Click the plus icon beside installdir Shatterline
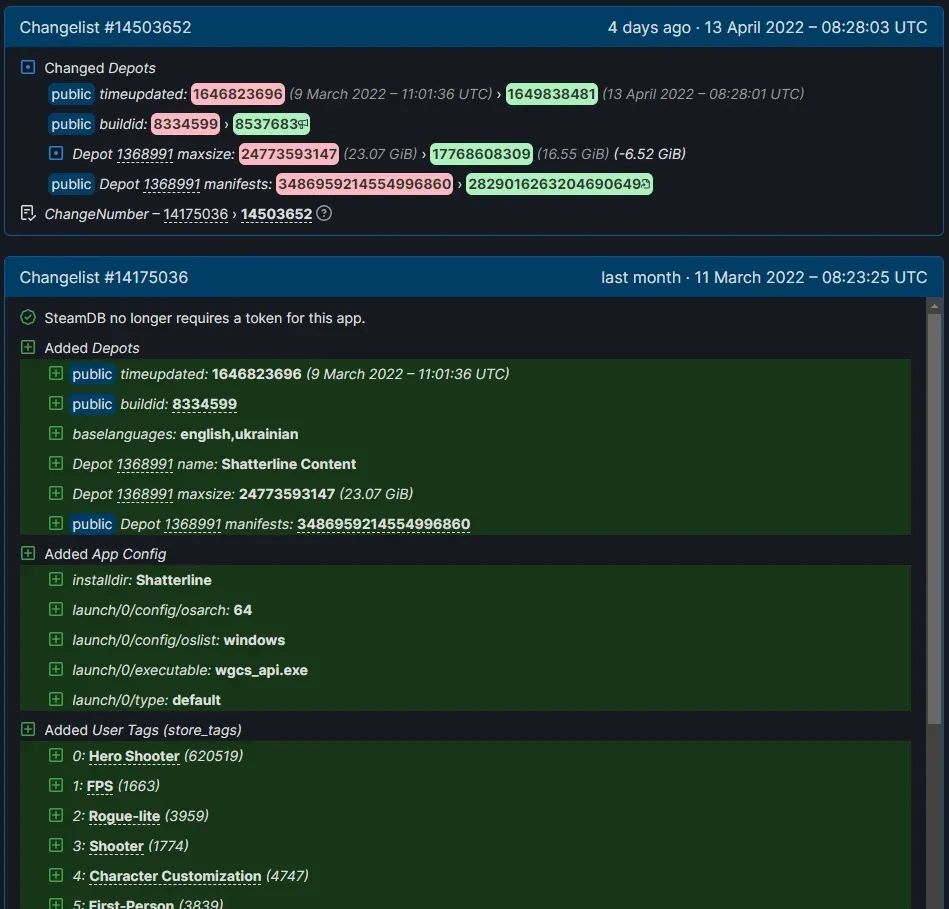The height and width of the screenshot is (909, 949). 56,580
